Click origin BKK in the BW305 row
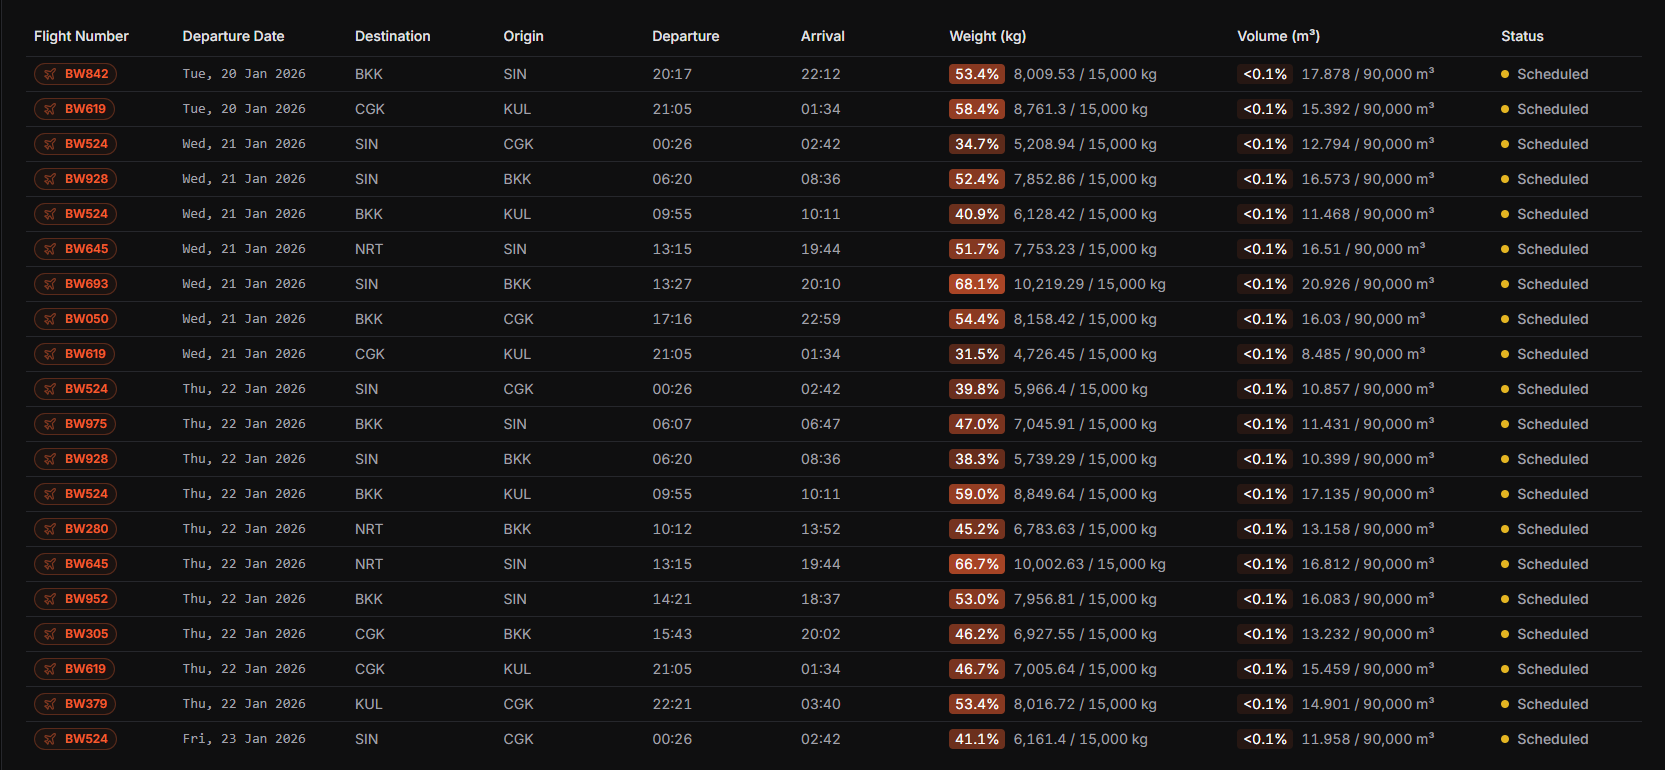The height and width of the screenshot is (770, 1665). (517, 634)
